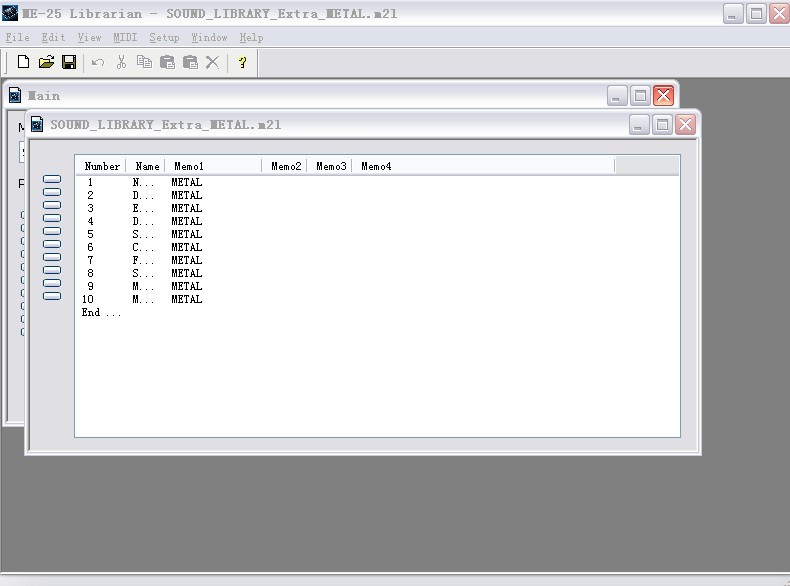Maximize the SOUND_LIBRARY_Extra_METAL.m21 child window
Image resolution: width=790 pixels, height=586 pixels.
pyautogui.click(x=662, y=124)
